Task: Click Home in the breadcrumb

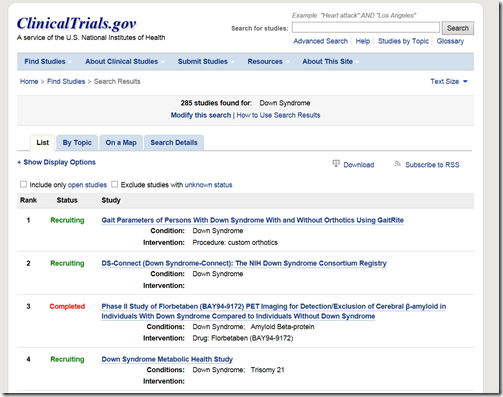Action: pos(29,82)
